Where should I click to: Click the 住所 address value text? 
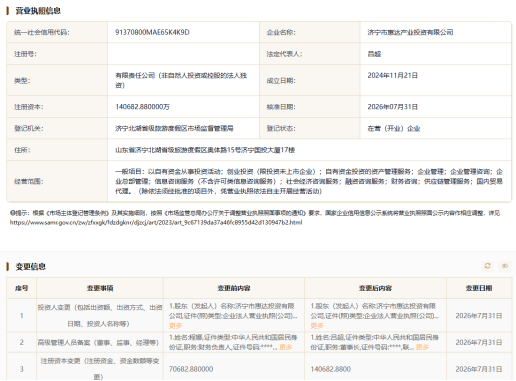(205, 150)
